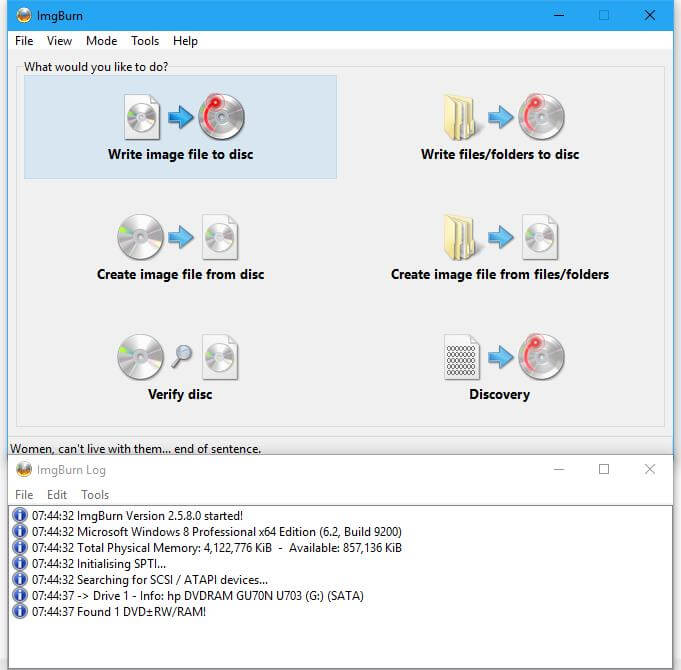Choose the Create image file from files/folders icon
Image resolution: width=681 pixels, height=670 pixels.
pos(501,237)
